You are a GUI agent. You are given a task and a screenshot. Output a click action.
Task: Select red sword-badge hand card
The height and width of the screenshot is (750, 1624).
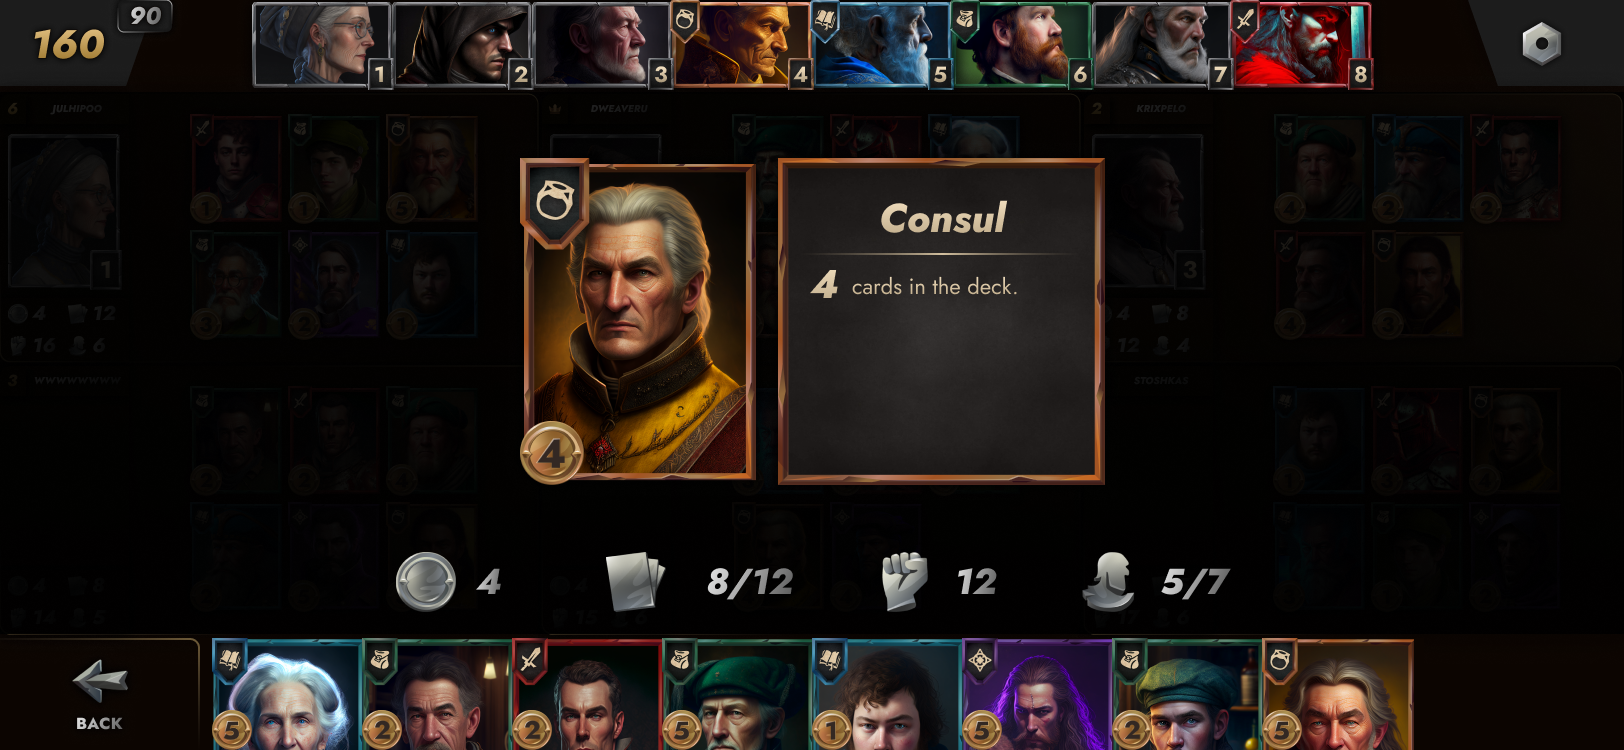(x=587, y=696)
